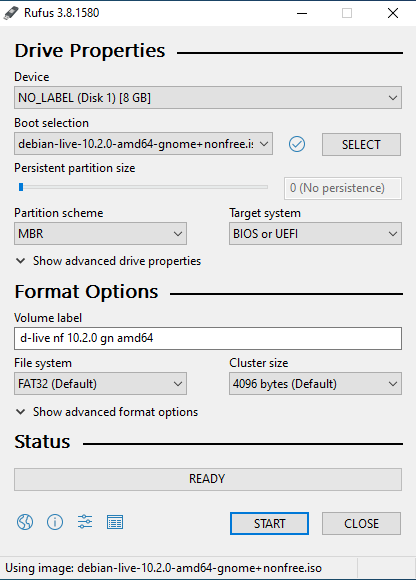Minimize the Rufus window
This screenshot has width=416, height=580.
302,13
